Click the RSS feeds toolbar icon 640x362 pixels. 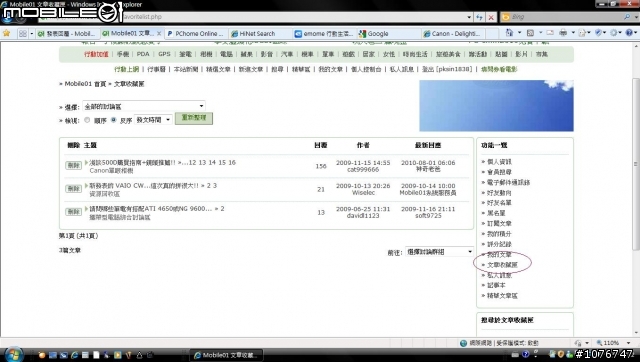(x=530, y=33)
